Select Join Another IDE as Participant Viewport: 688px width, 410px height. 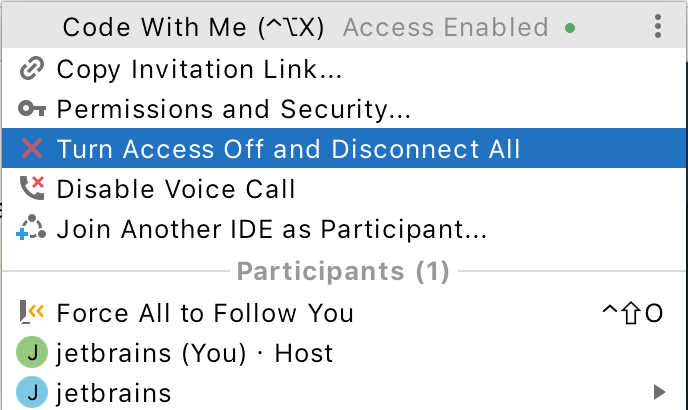click(271, 229)
